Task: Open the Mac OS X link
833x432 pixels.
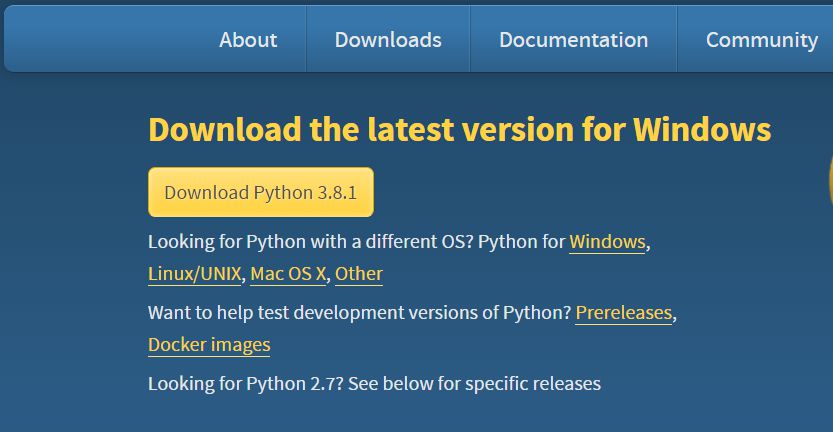Action: 288,274
